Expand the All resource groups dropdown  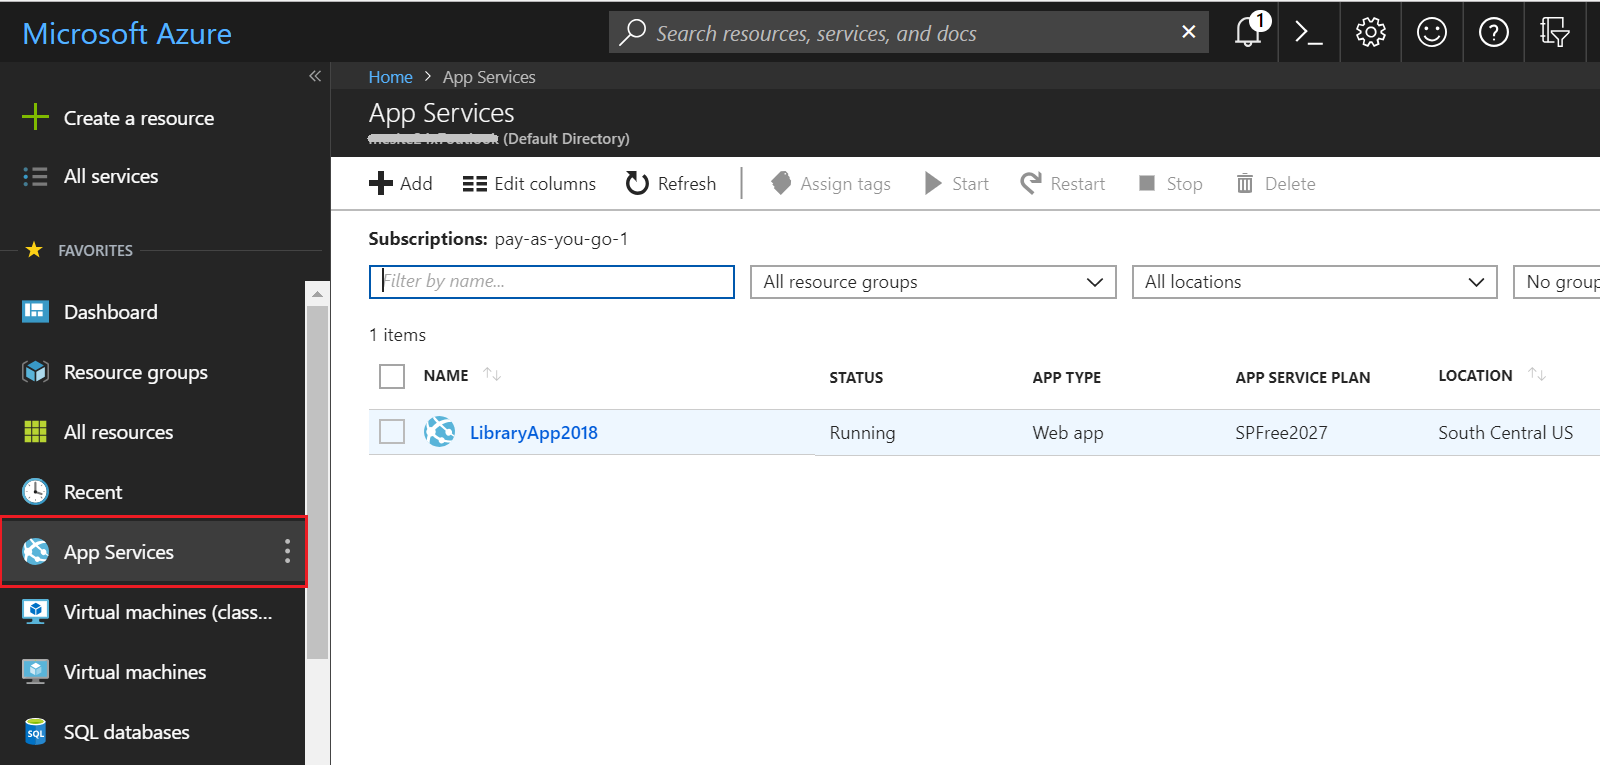932,282
